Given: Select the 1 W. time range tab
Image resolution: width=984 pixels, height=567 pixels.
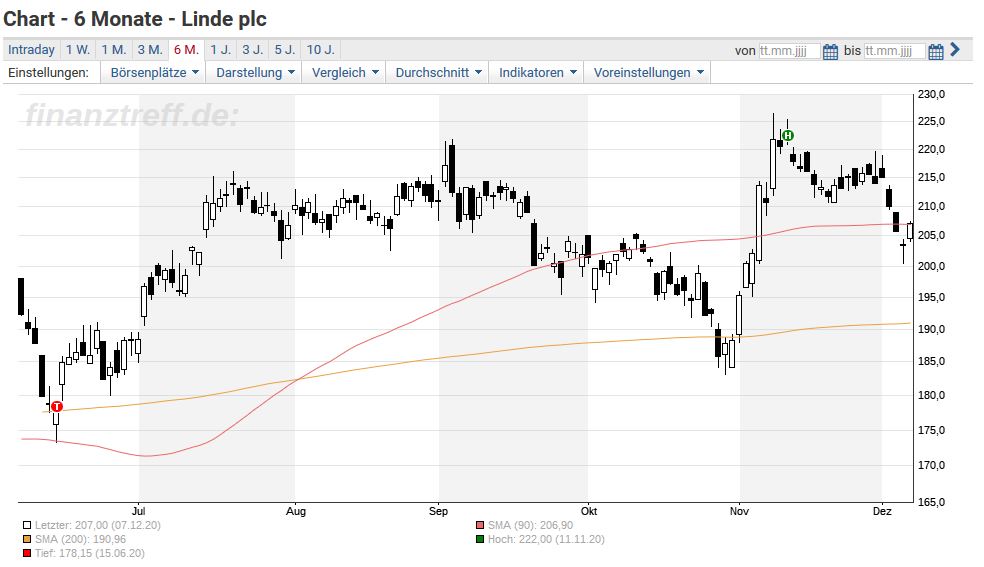Looking at the screenshot, I should pyautogui.click(x=78, y=50).
